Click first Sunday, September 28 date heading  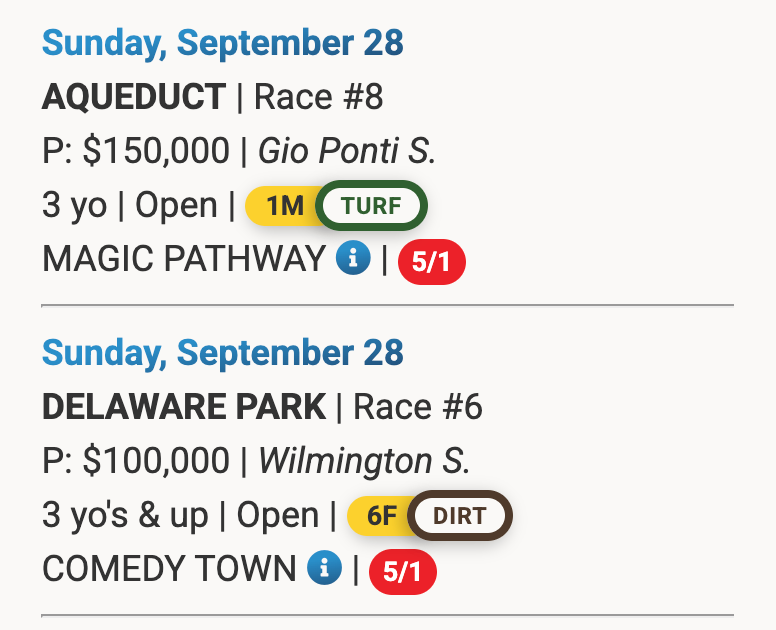coord(222,43)
